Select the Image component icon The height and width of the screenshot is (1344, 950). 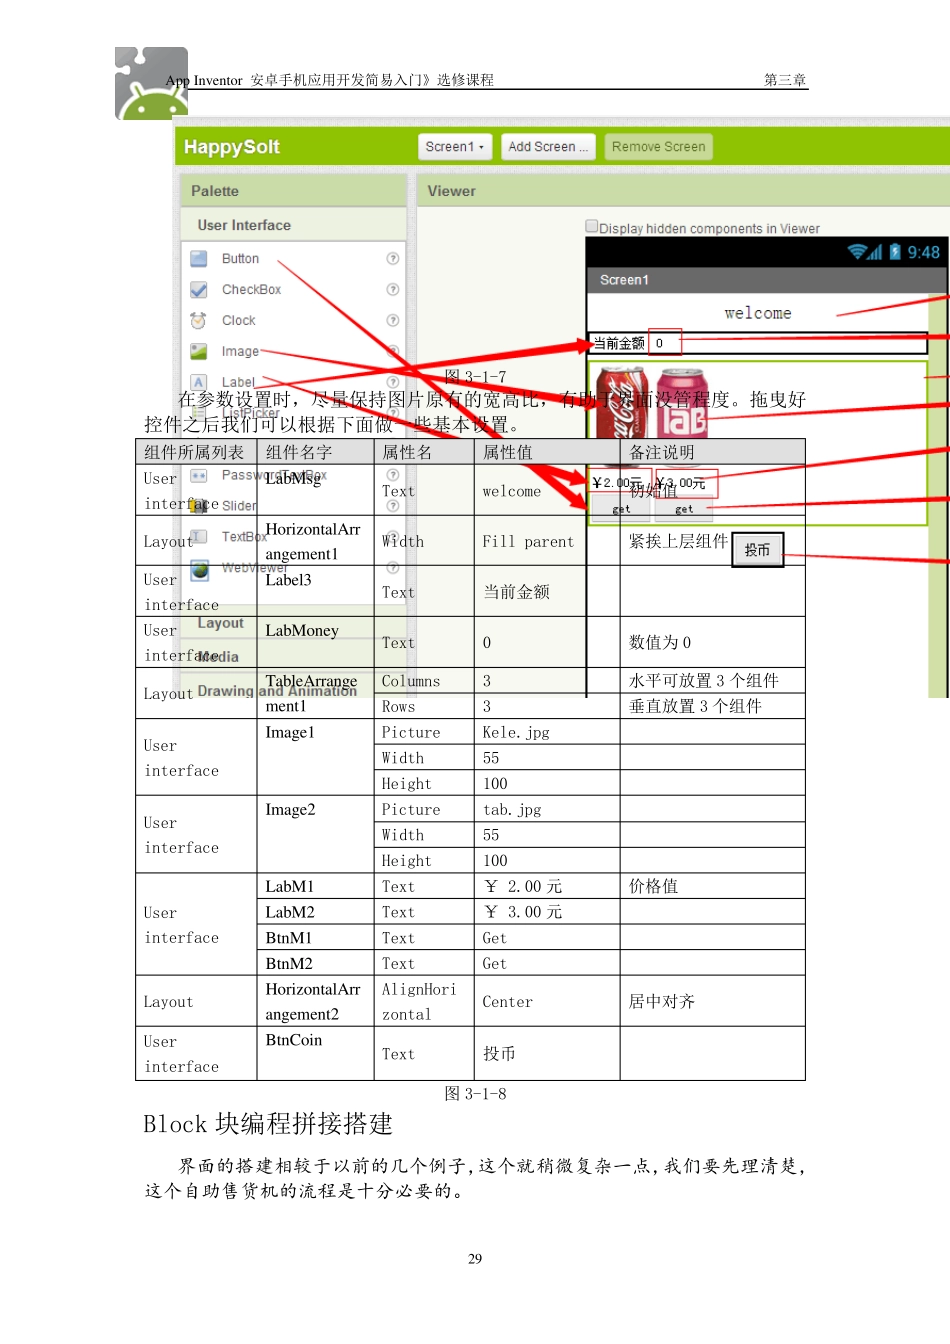pos(199,352)
